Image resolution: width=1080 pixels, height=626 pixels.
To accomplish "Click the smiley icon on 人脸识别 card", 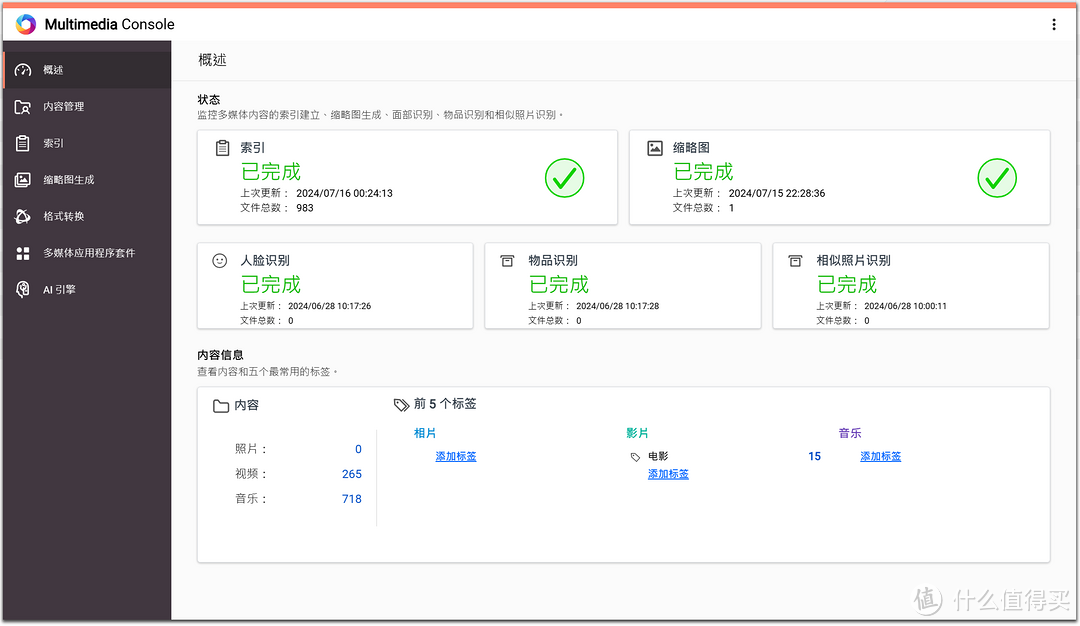I will click(x=218, y=259).
